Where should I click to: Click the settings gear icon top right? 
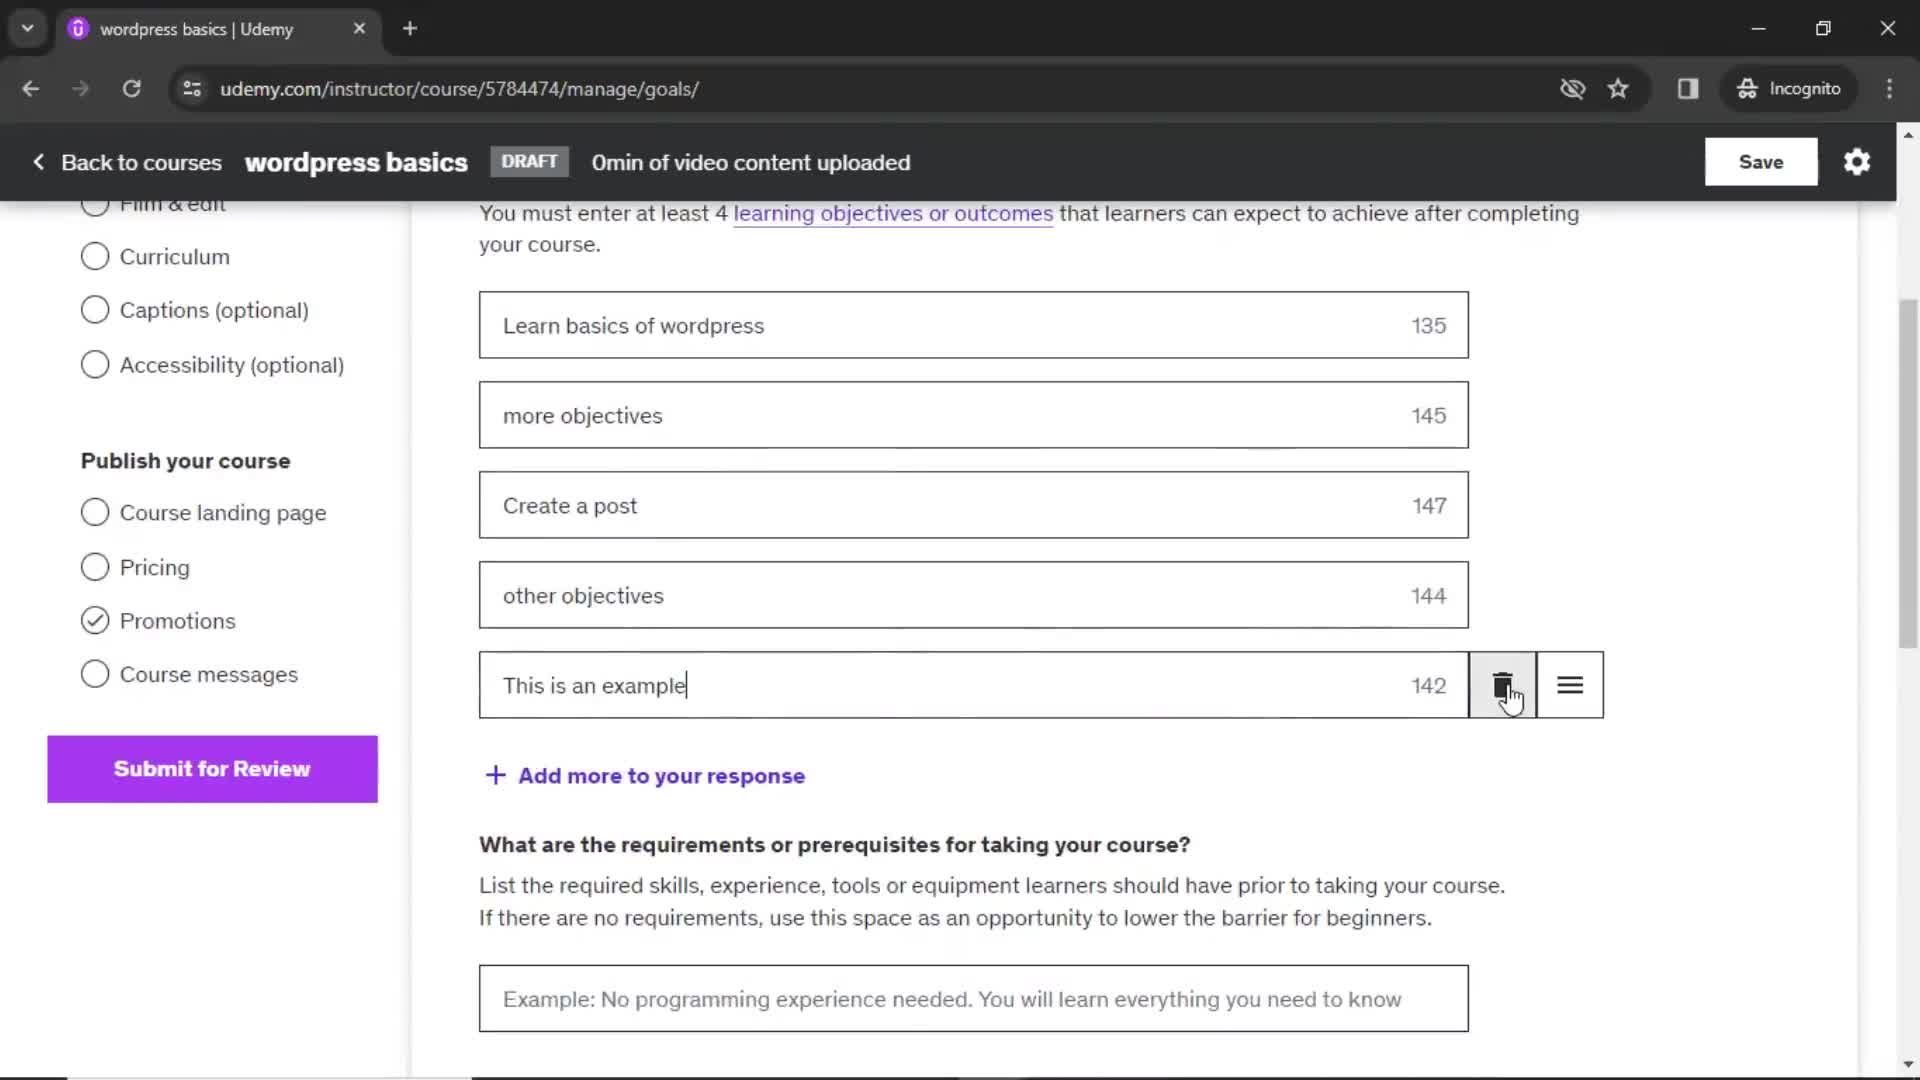(x=1858, y=162)
